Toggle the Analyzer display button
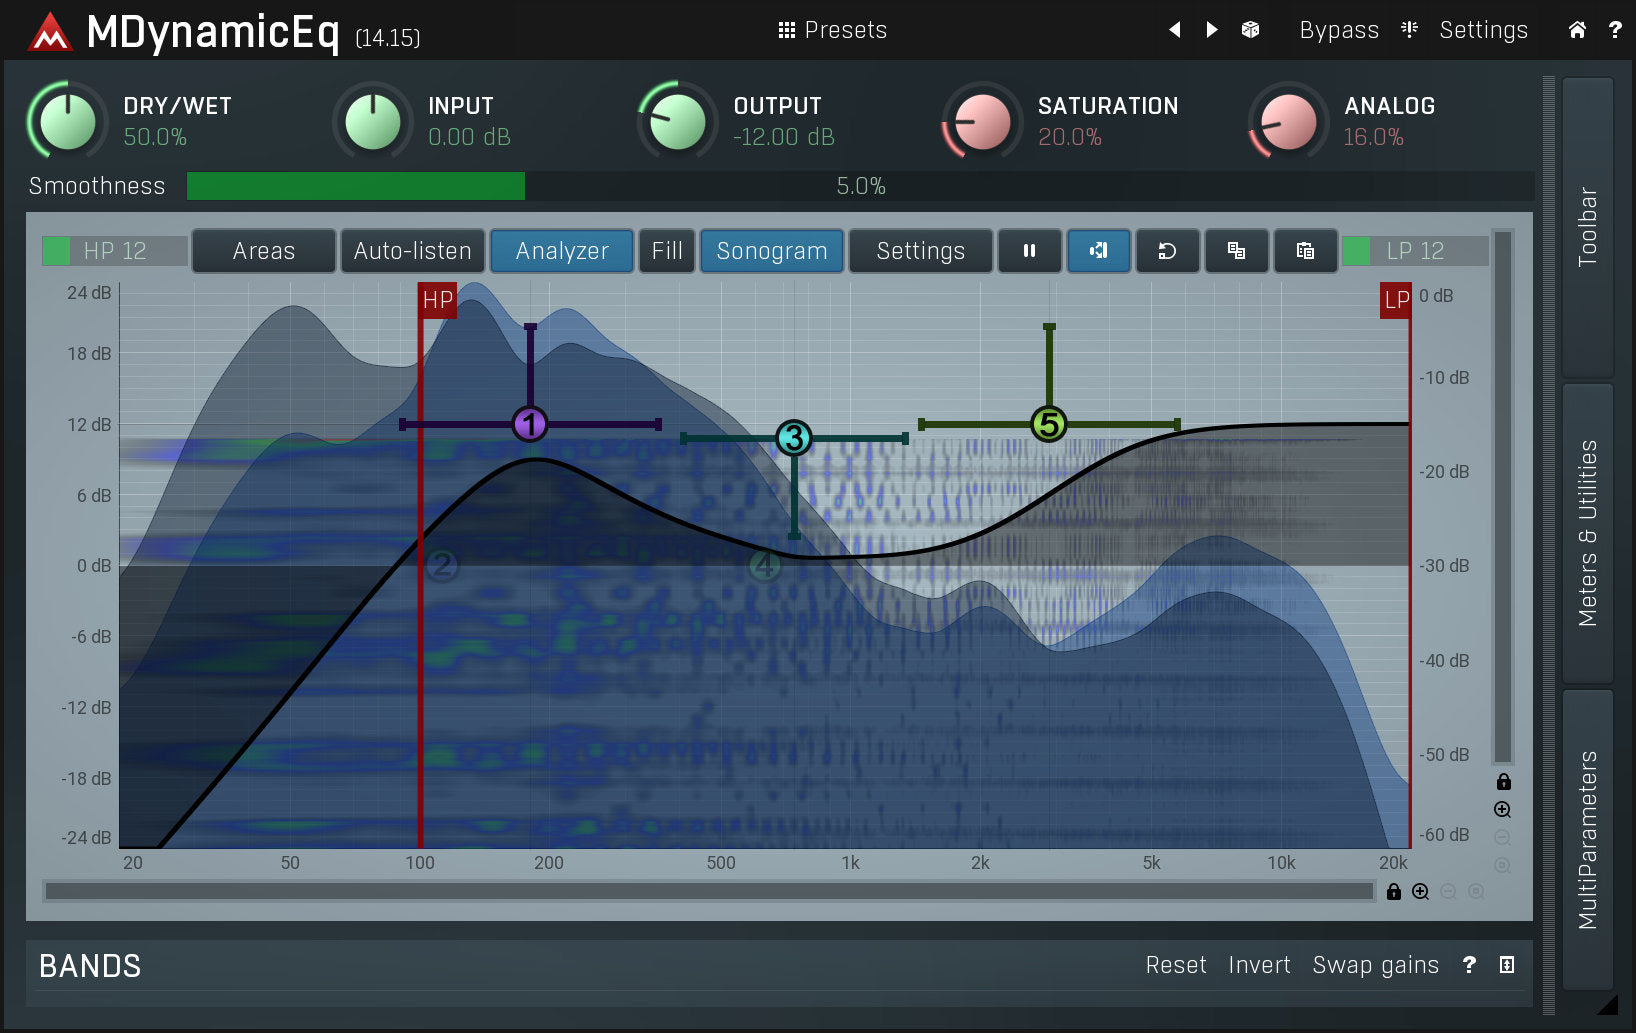1636x1033 pixels. click(x=562, y=251)
